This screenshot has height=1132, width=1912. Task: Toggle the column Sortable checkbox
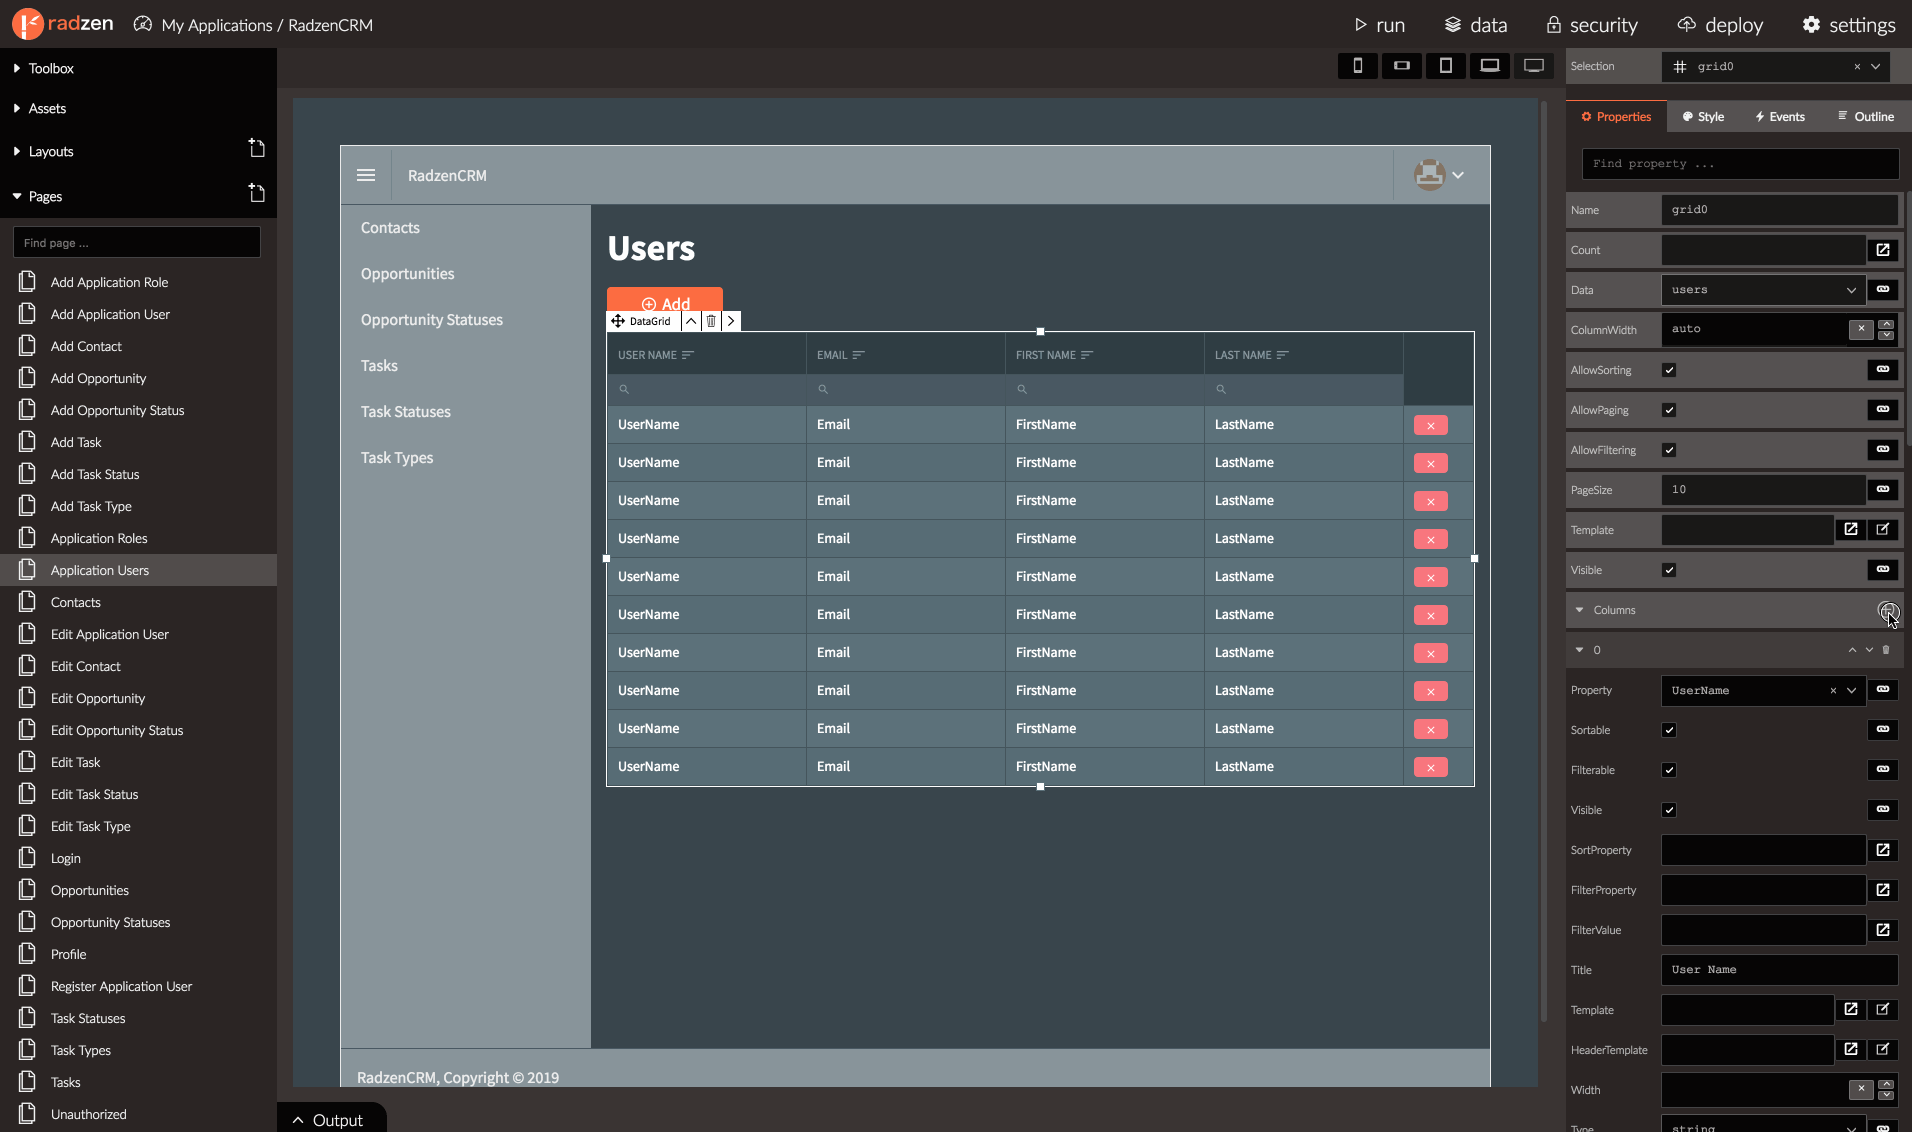coord(1669,730)
